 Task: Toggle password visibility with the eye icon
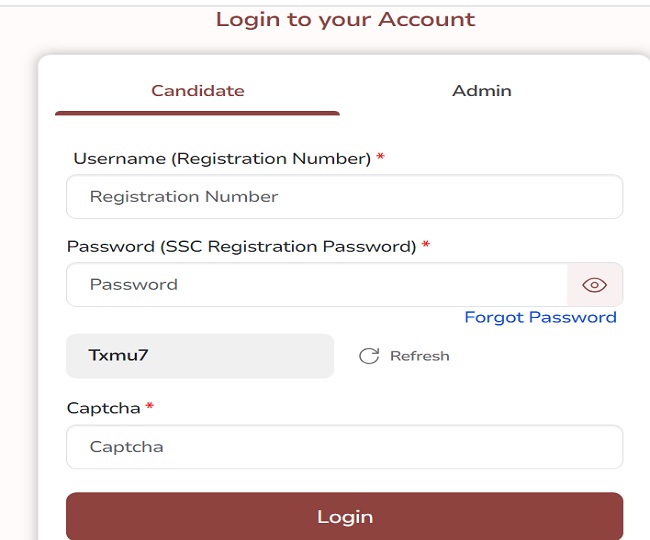(x=594, y=285)
